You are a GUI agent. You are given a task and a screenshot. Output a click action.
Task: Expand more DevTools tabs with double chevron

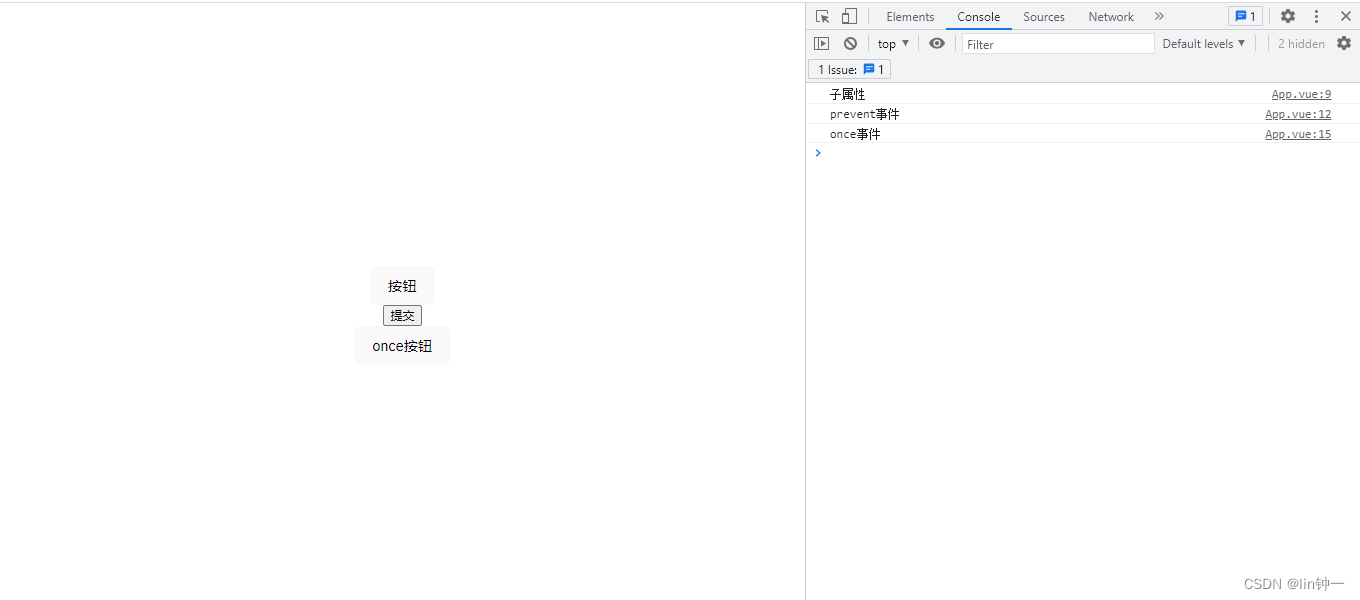click(1159, 17)
